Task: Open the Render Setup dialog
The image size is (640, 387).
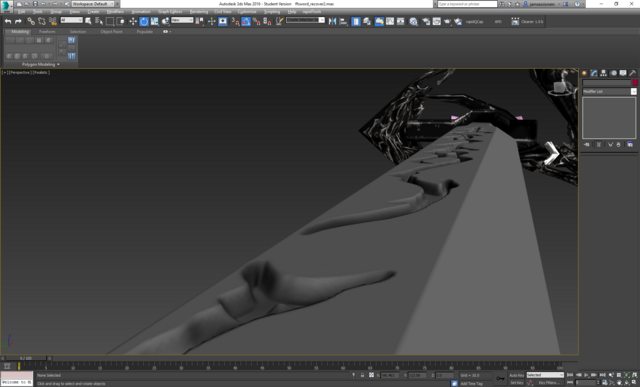Action: click(426, 21)
